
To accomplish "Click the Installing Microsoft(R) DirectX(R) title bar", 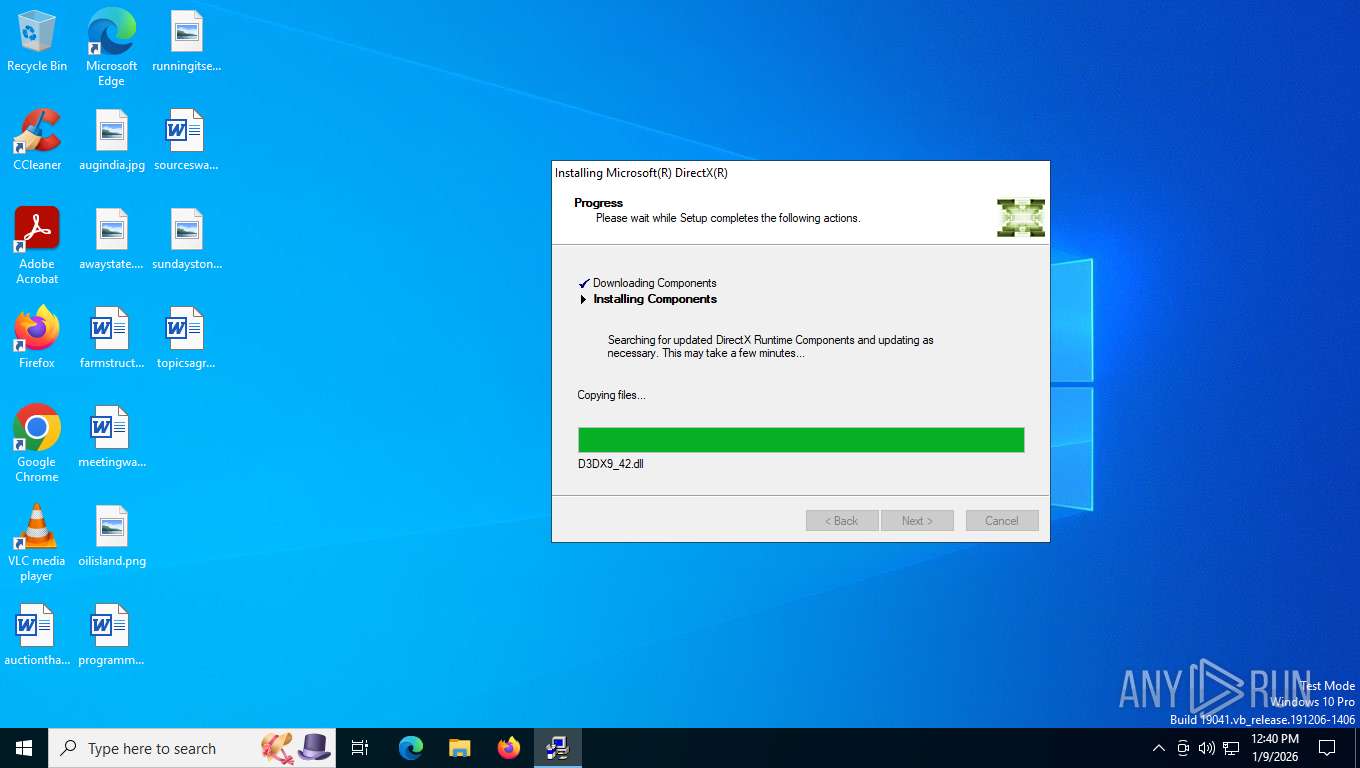I will 800,173.
